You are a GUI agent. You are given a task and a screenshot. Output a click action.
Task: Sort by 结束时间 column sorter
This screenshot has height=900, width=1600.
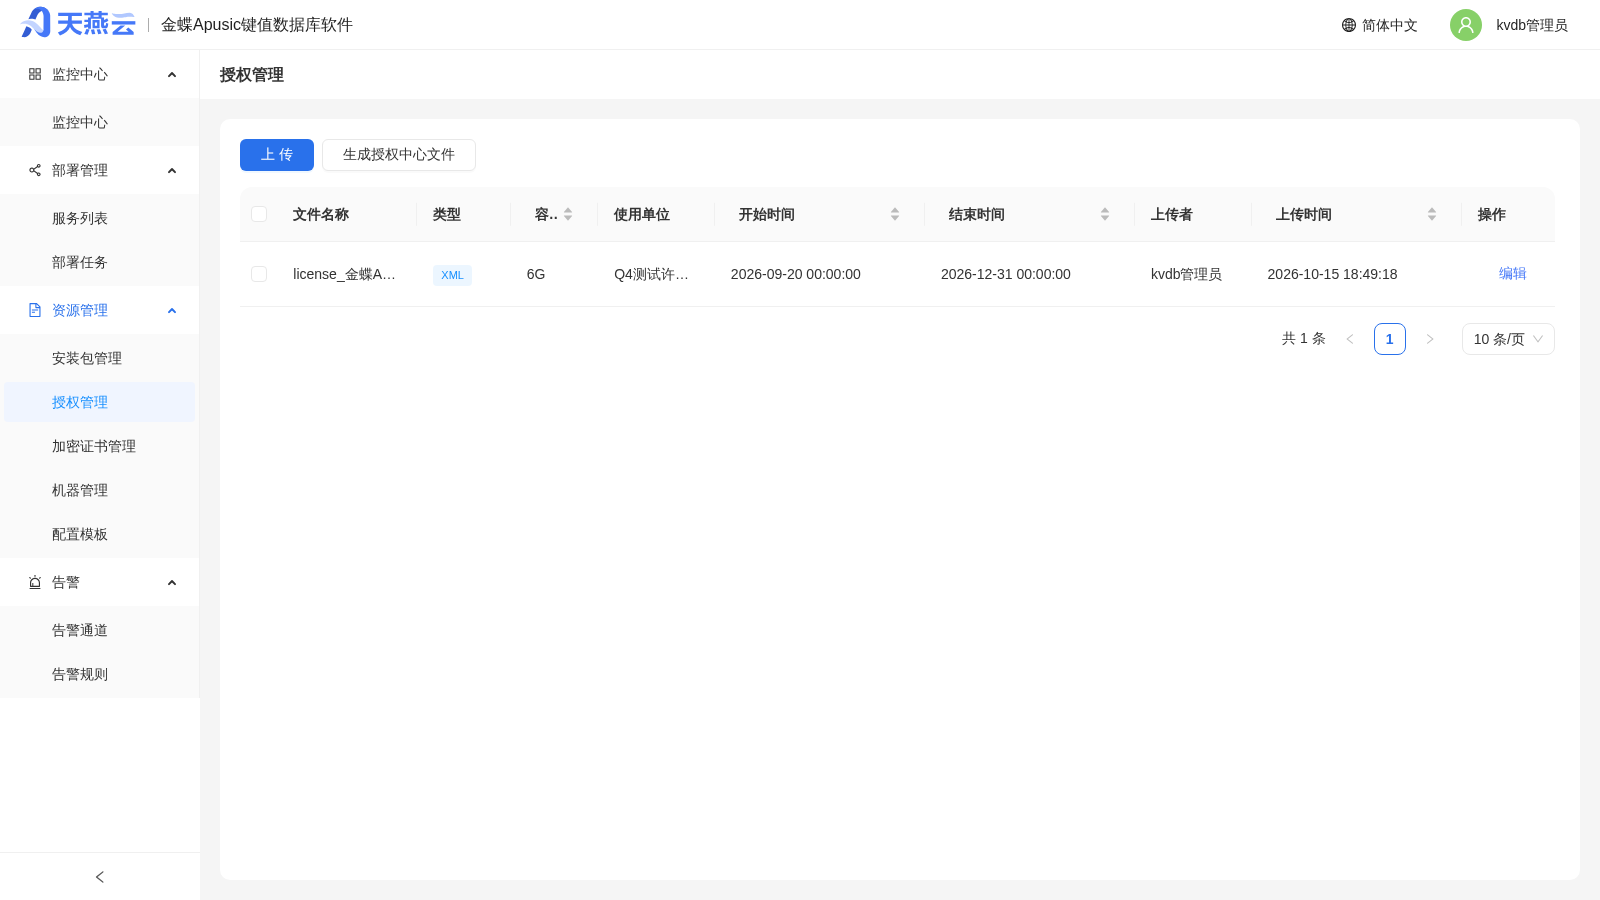[1105, 214]
